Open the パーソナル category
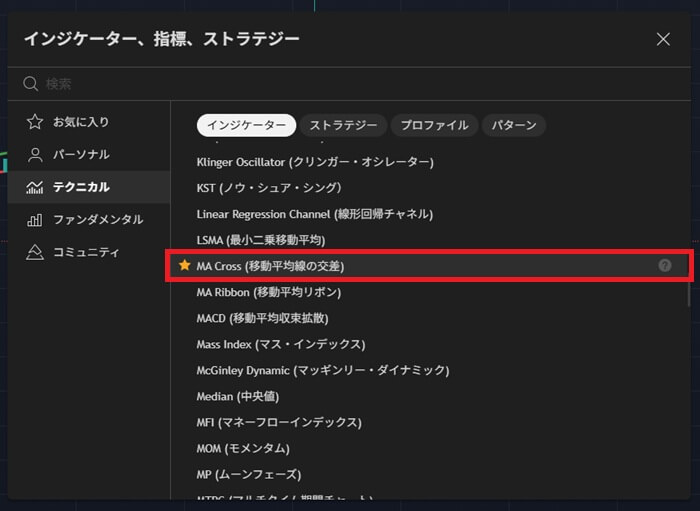700x511 pixels. (89, 154)
